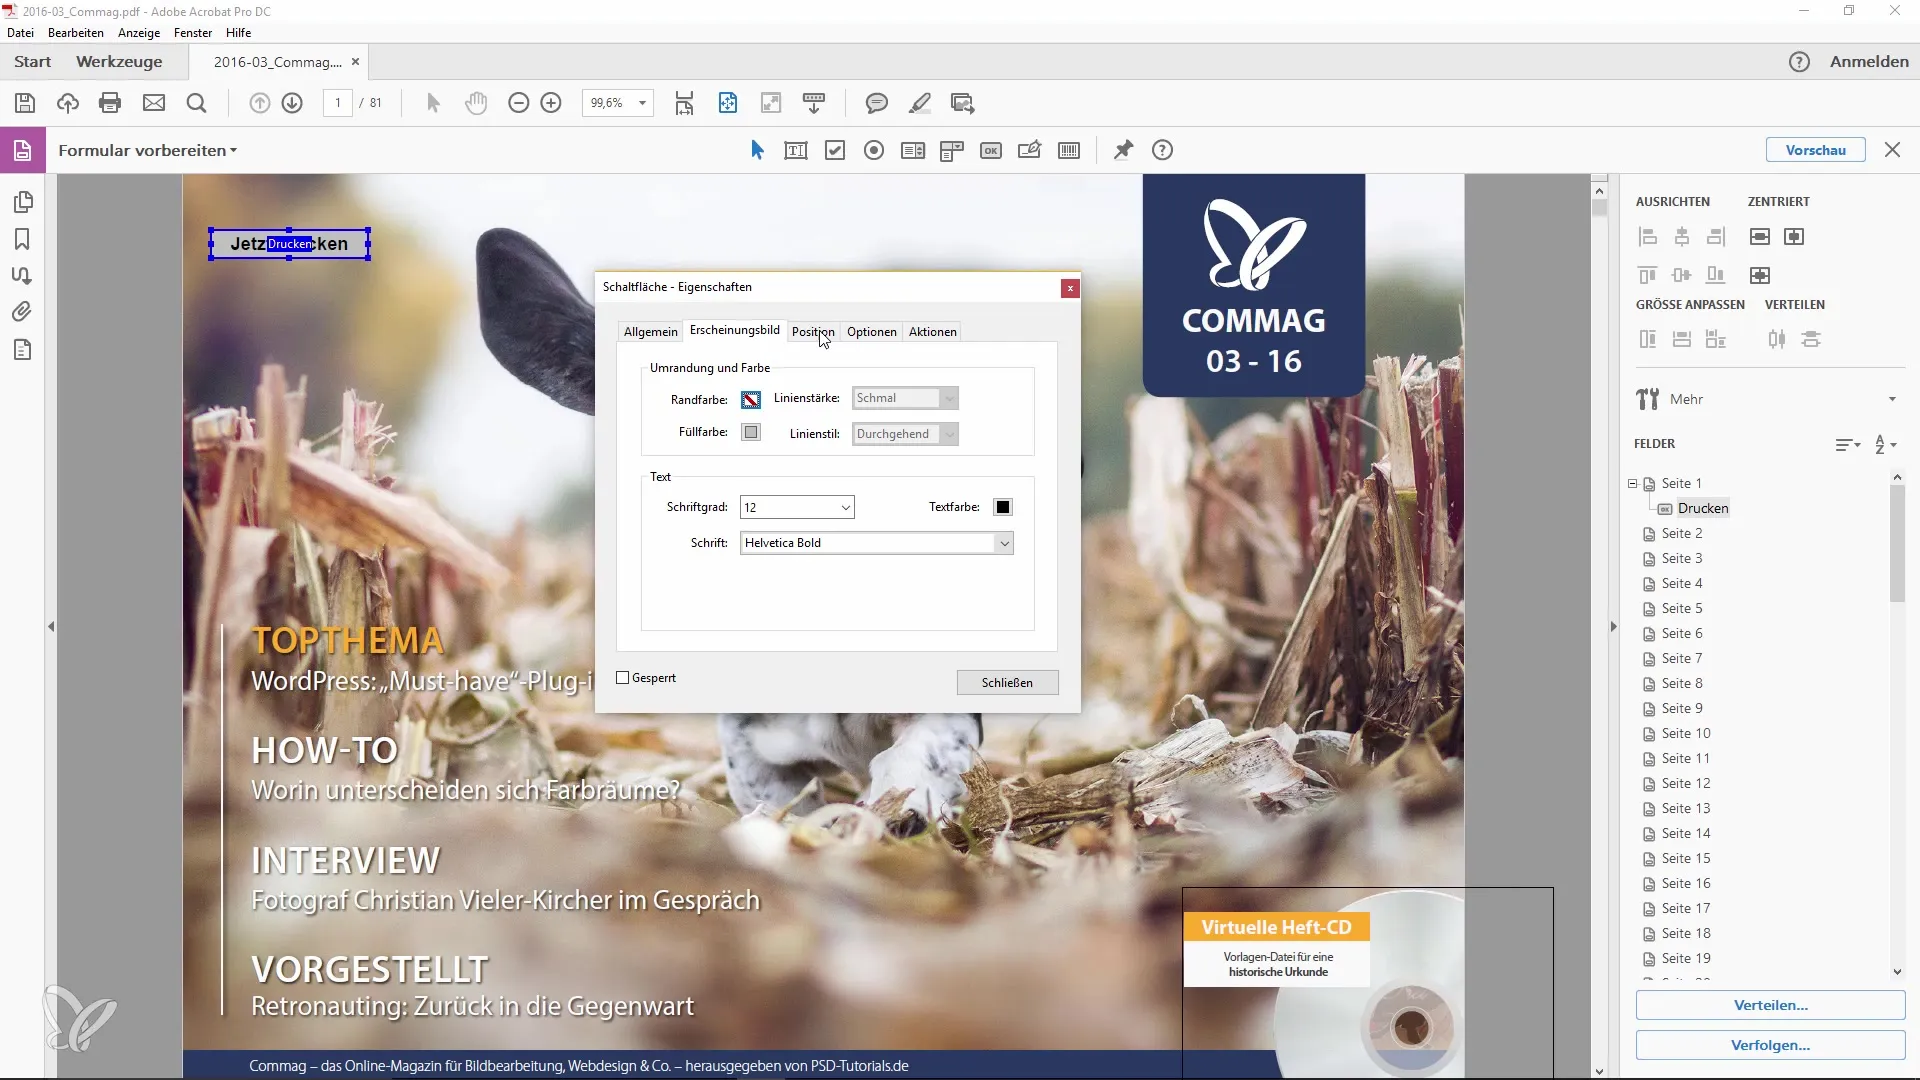Click the Verteilen... button
This screenshot has height=1080, width=1920.
pos(1770,1005)
